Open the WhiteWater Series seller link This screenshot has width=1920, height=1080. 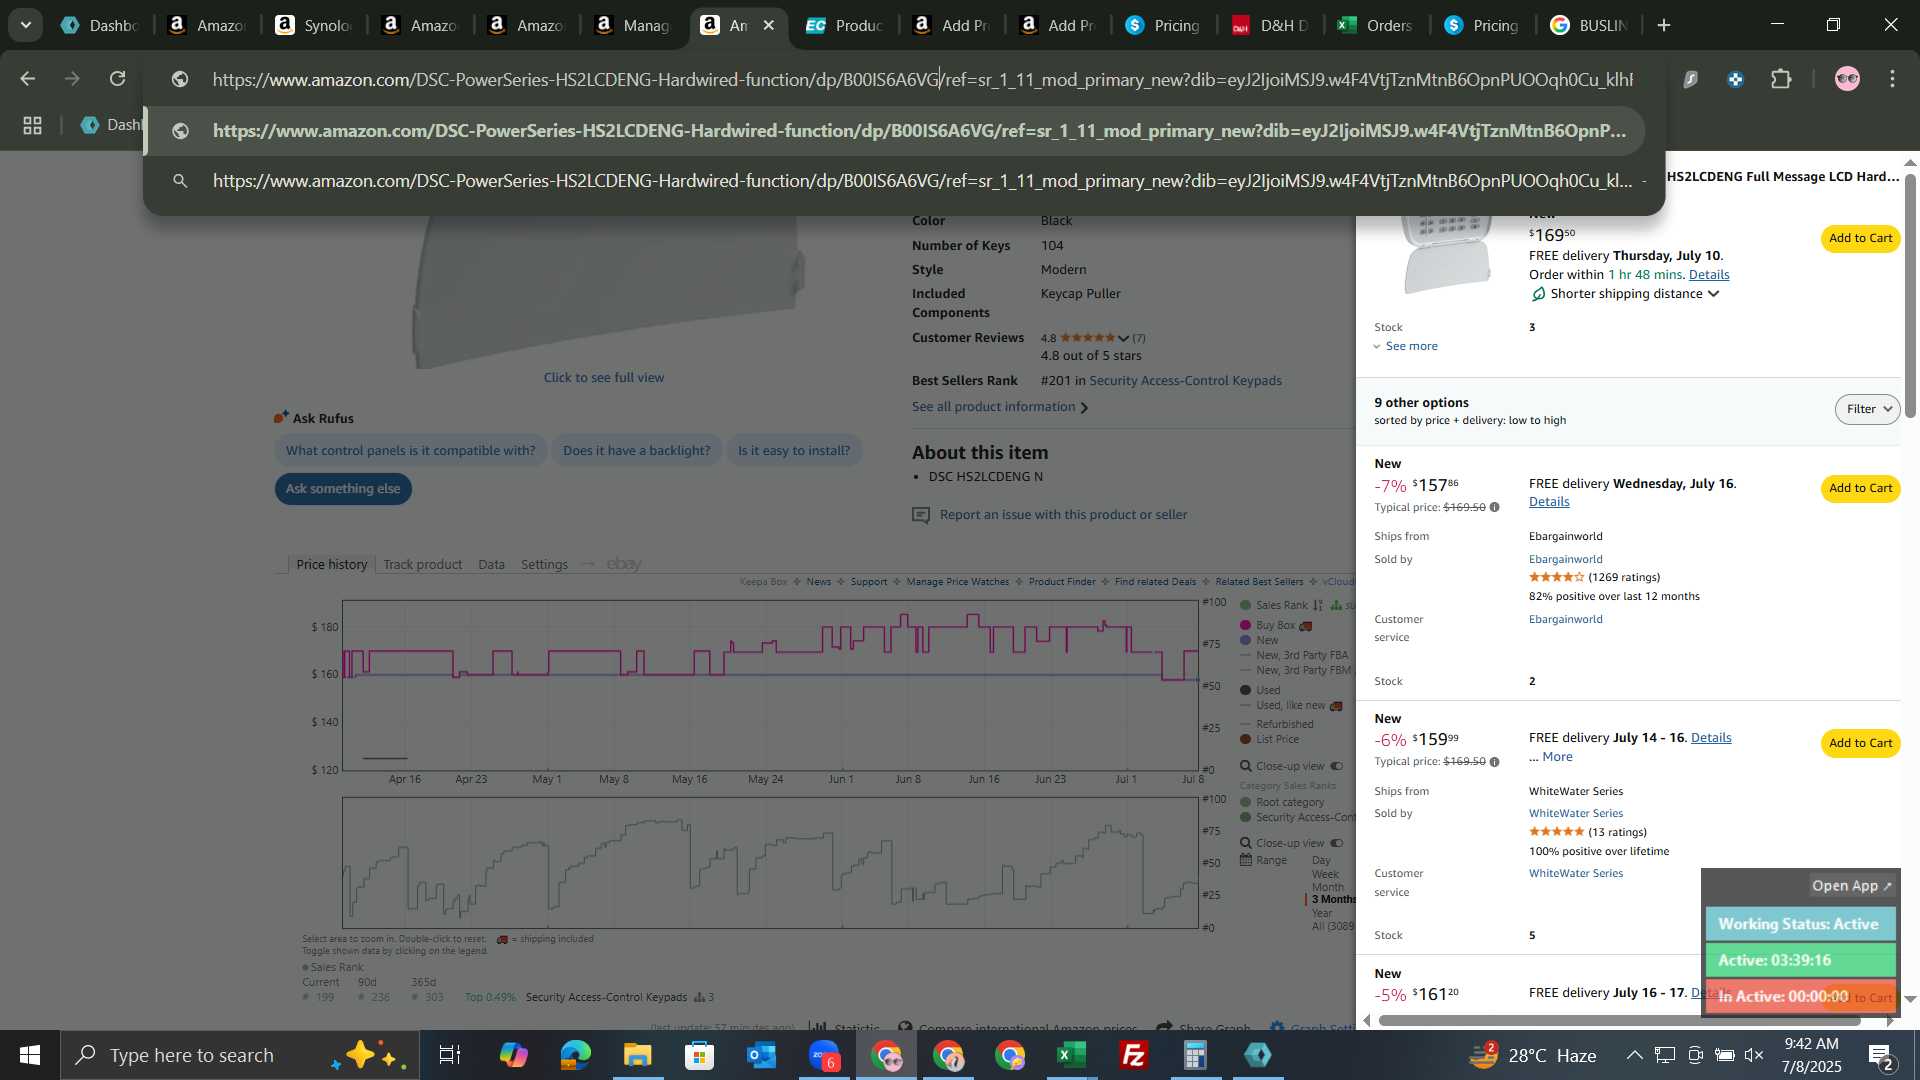click(x=1576, y=814)
